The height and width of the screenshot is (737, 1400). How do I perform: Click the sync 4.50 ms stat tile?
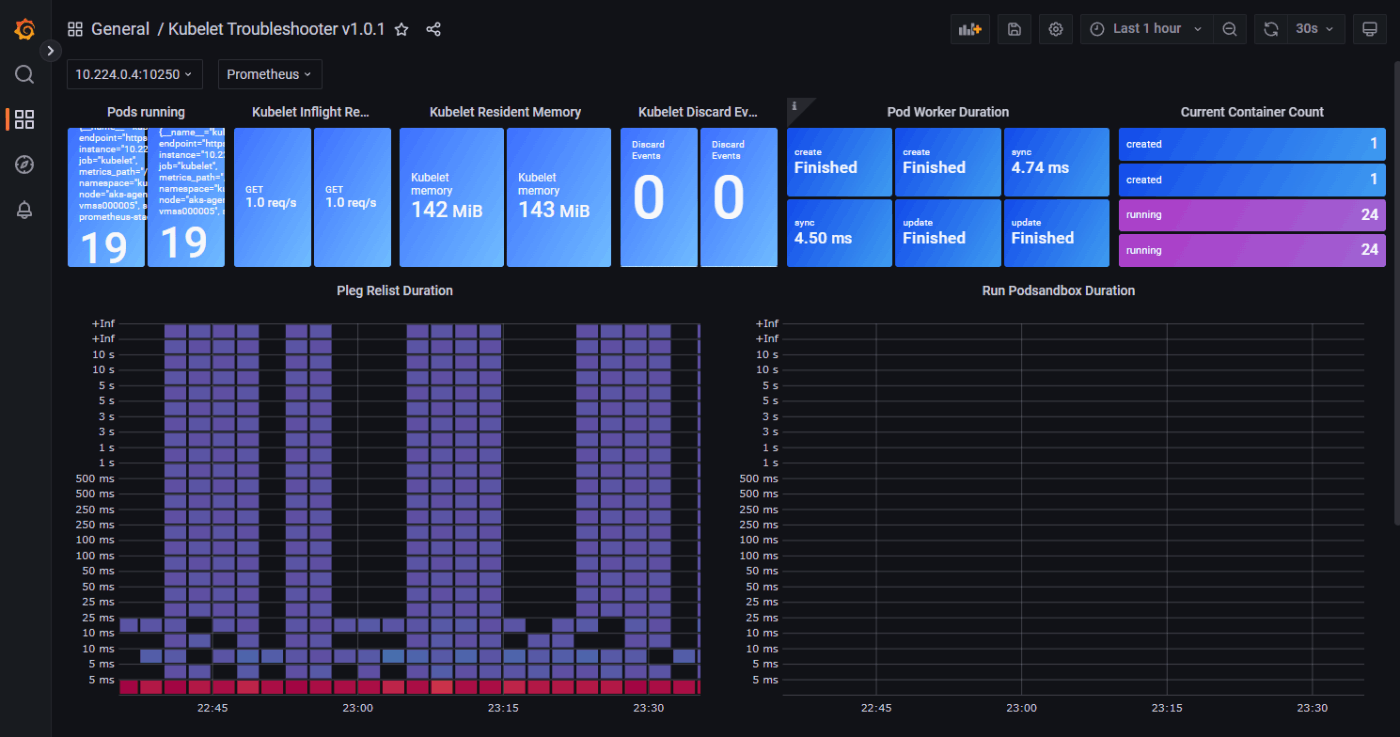click(839, 232)
